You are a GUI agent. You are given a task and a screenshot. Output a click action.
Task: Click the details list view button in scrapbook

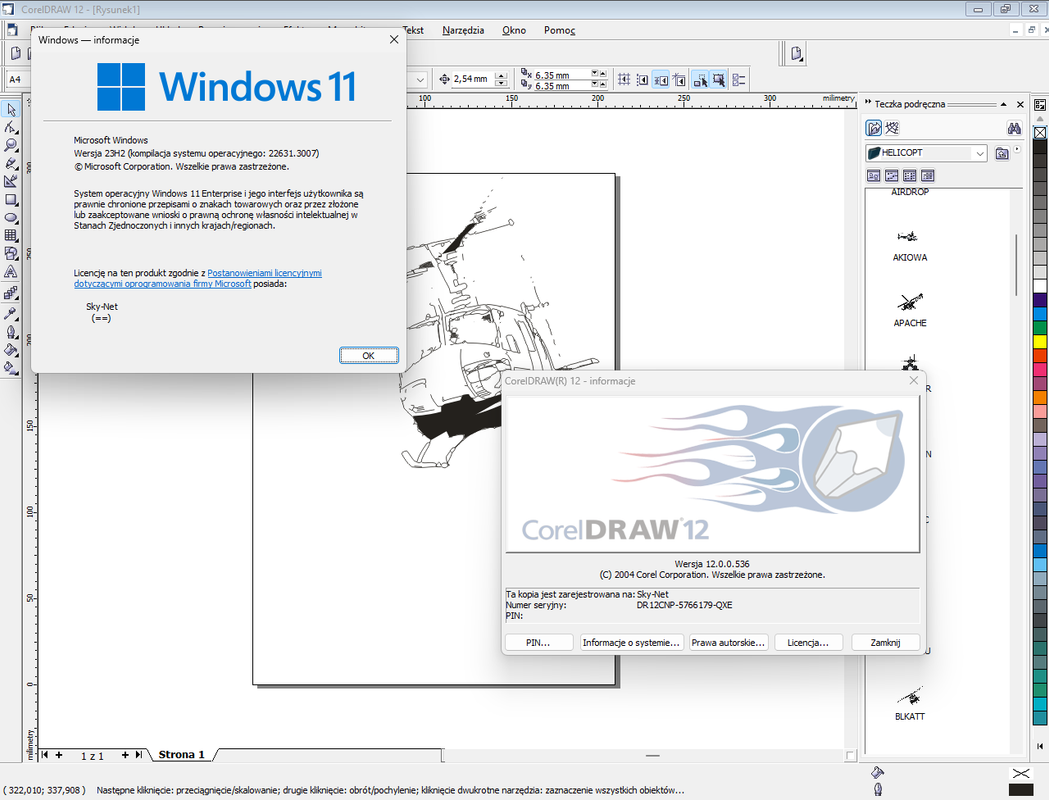coord(927,176)
